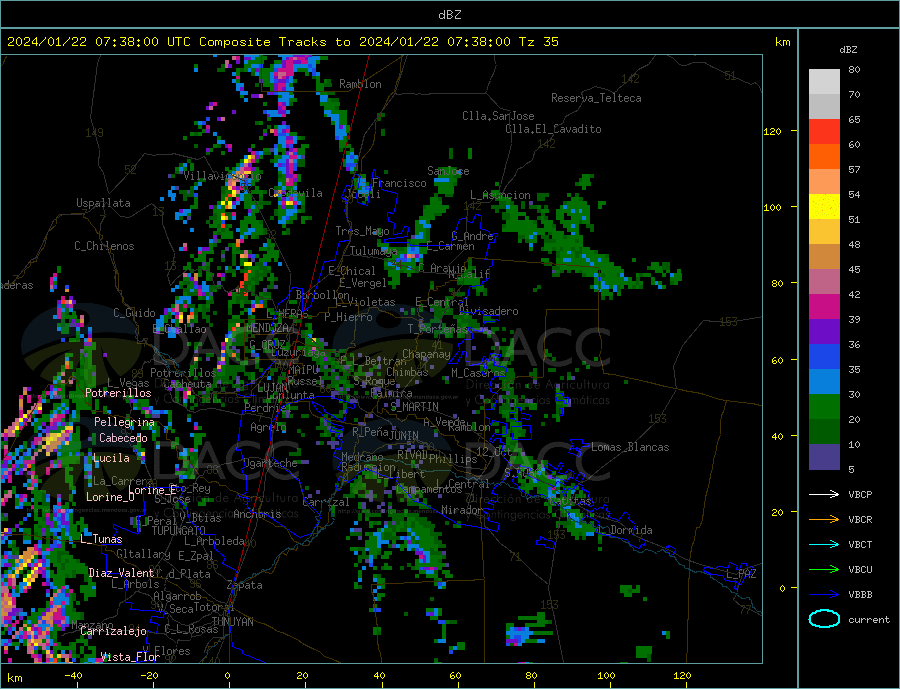This screenshot has height=689, width=900.
Task: Click the L_PAZ label on the map
Action: pyautogui.click(x=741, y=574)
